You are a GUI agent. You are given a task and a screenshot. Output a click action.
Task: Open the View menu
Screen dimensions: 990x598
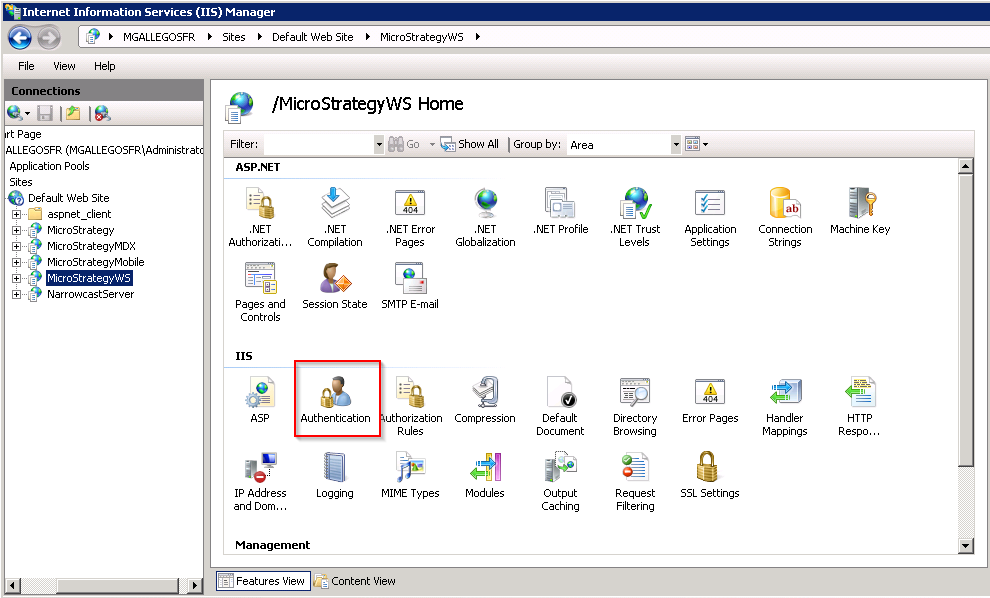coord(63,66)
